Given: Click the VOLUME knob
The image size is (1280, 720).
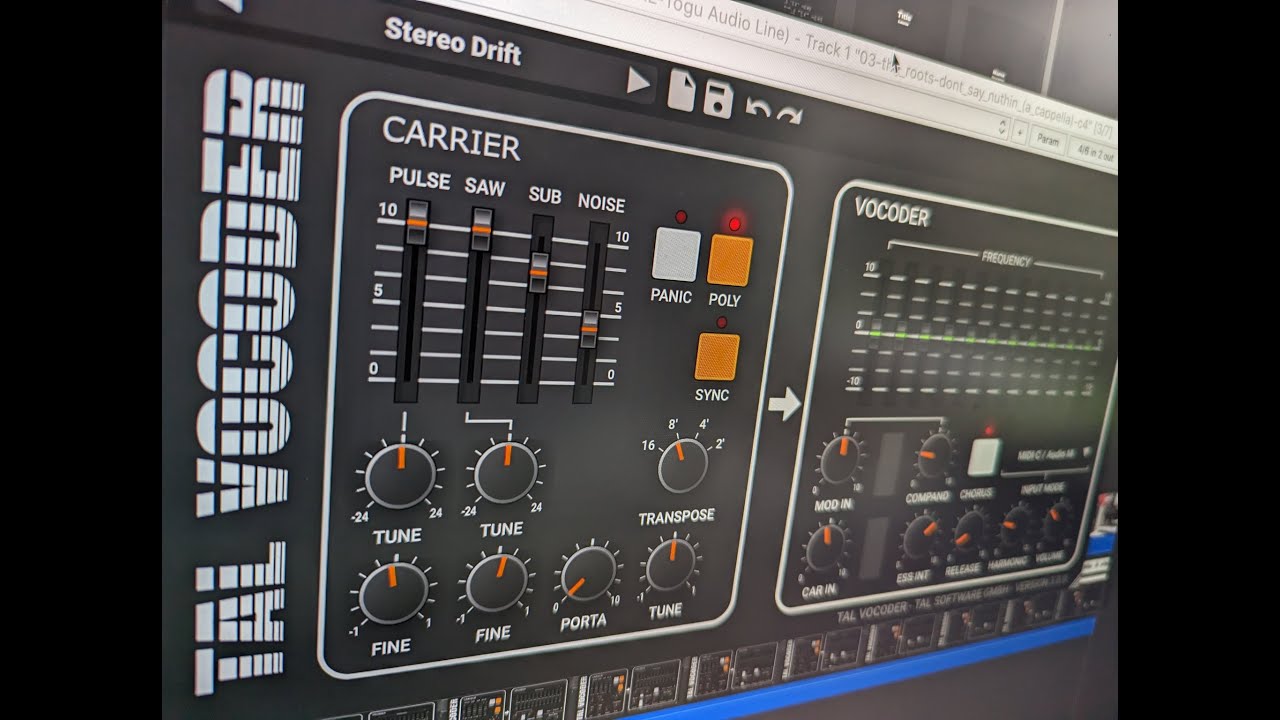Looking at the screenshot, I should coord(1056,520).
